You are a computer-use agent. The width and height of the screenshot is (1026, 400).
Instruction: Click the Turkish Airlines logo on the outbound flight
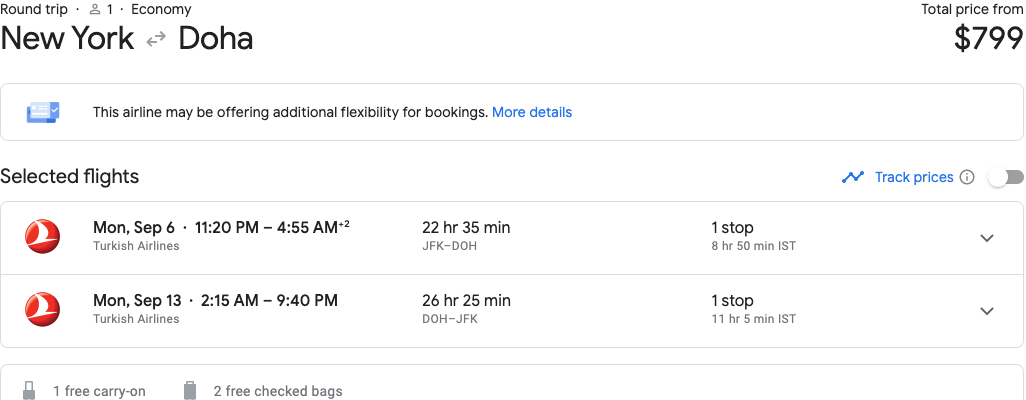pyautogui.click(x=42, y=237)
